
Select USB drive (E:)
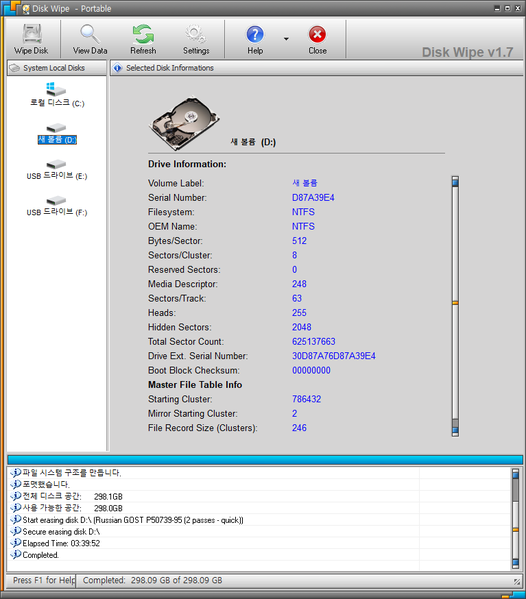tap(57, 170)
